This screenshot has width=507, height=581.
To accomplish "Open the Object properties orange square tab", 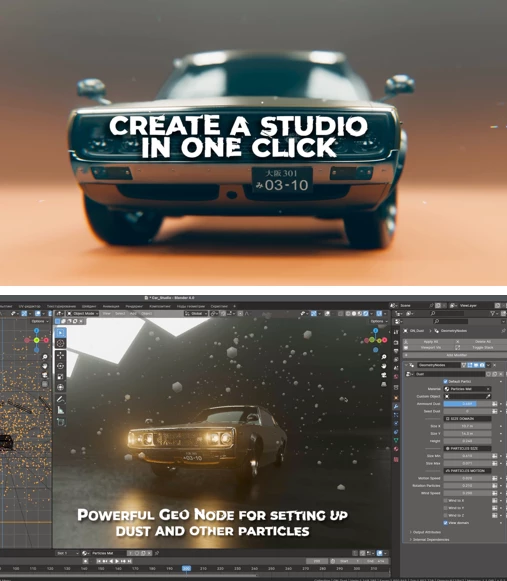I will [396, 398].
